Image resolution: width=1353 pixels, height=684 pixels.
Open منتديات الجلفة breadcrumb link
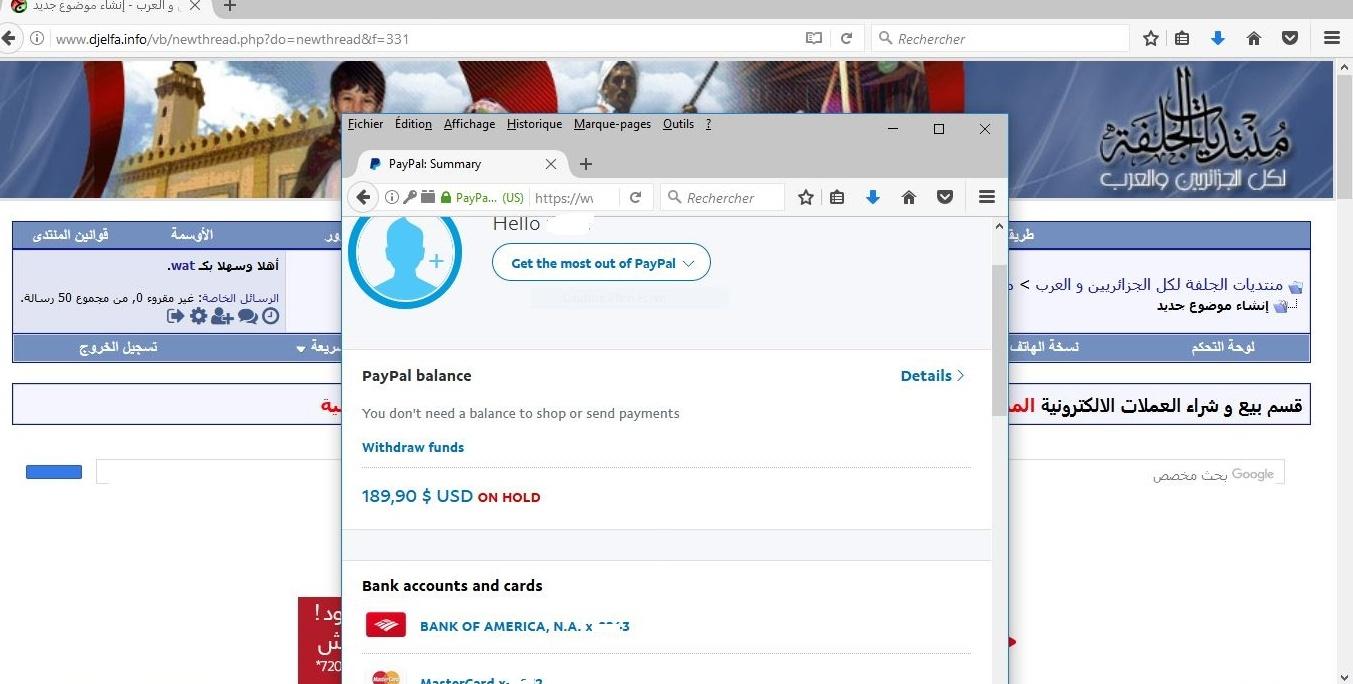point(1158,285)
